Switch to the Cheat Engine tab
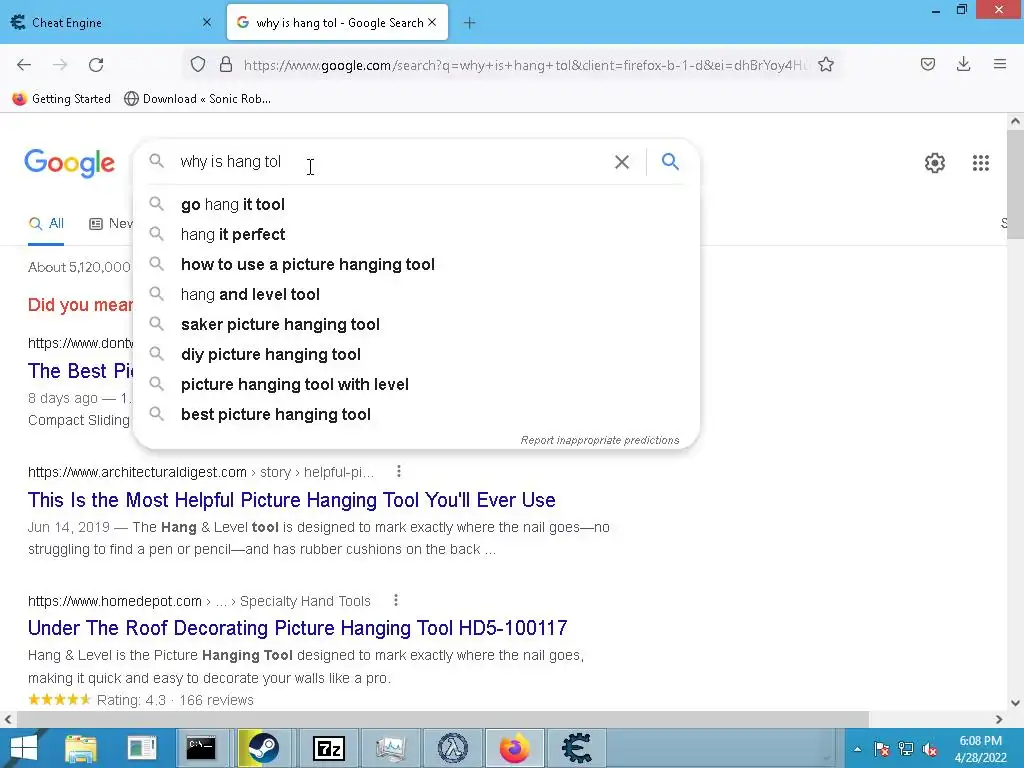This screenshot has height=768, width=1024. pos(112,23)
